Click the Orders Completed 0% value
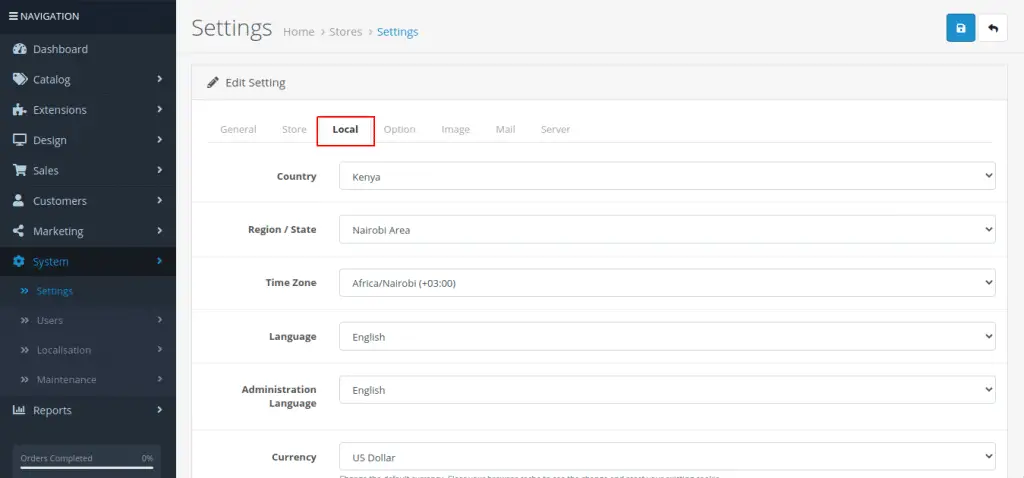This screenshot has height=478, width=1024. (x=147, y=458)
